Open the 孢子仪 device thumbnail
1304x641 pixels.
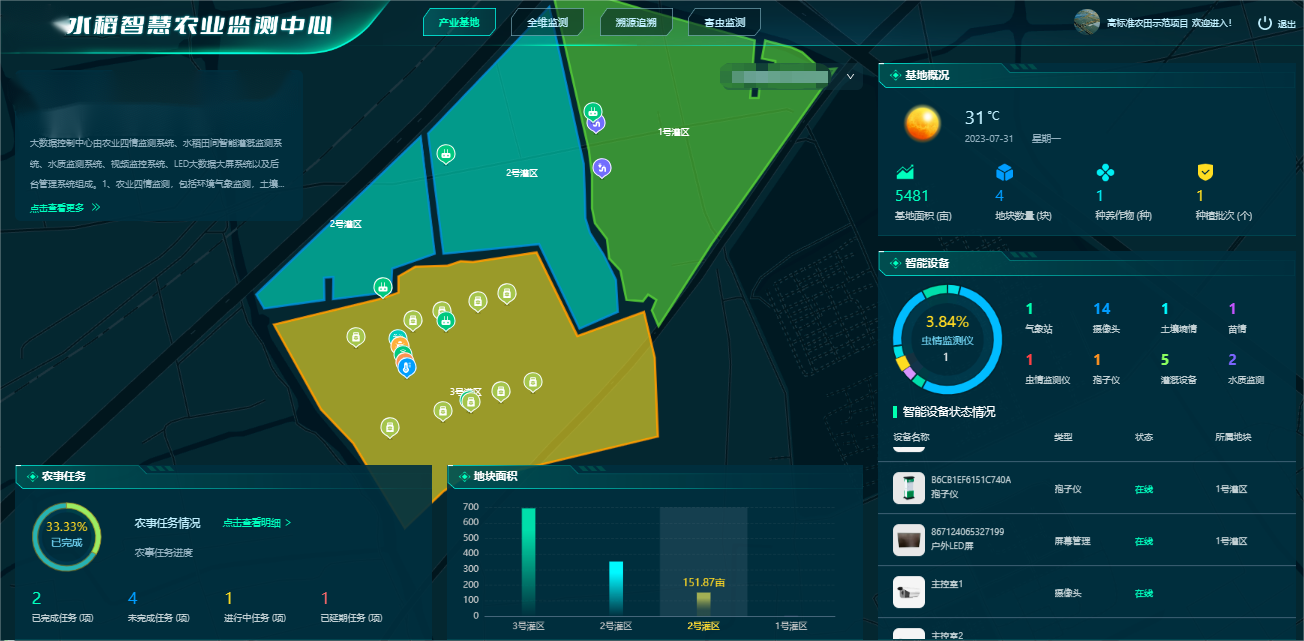click(x=908, y=487)
